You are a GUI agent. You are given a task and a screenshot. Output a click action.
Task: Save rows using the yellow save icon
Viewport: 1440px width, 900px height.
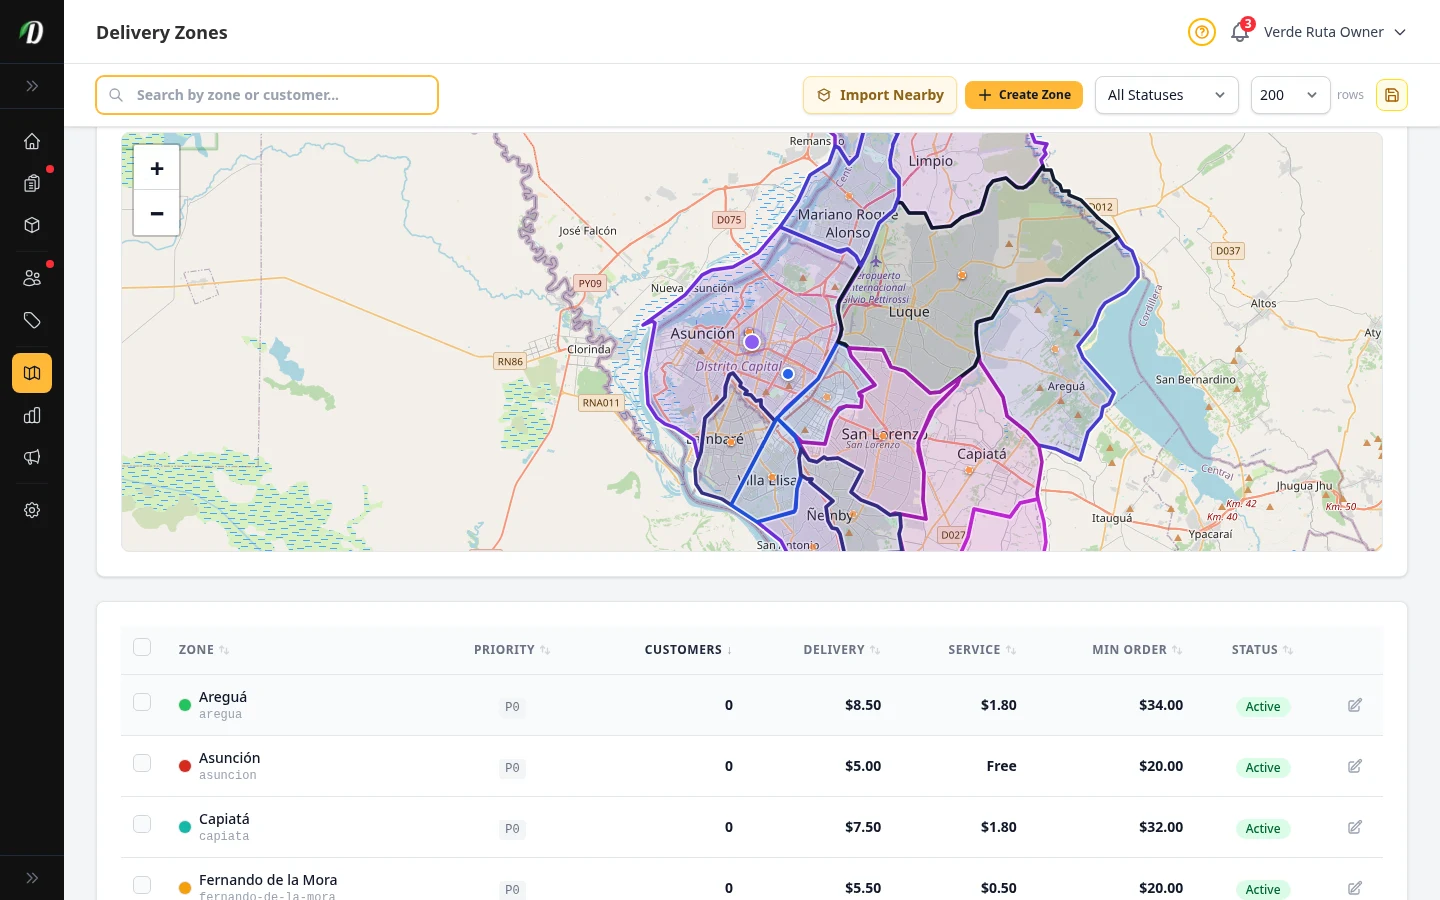(x=1392, y=95)
